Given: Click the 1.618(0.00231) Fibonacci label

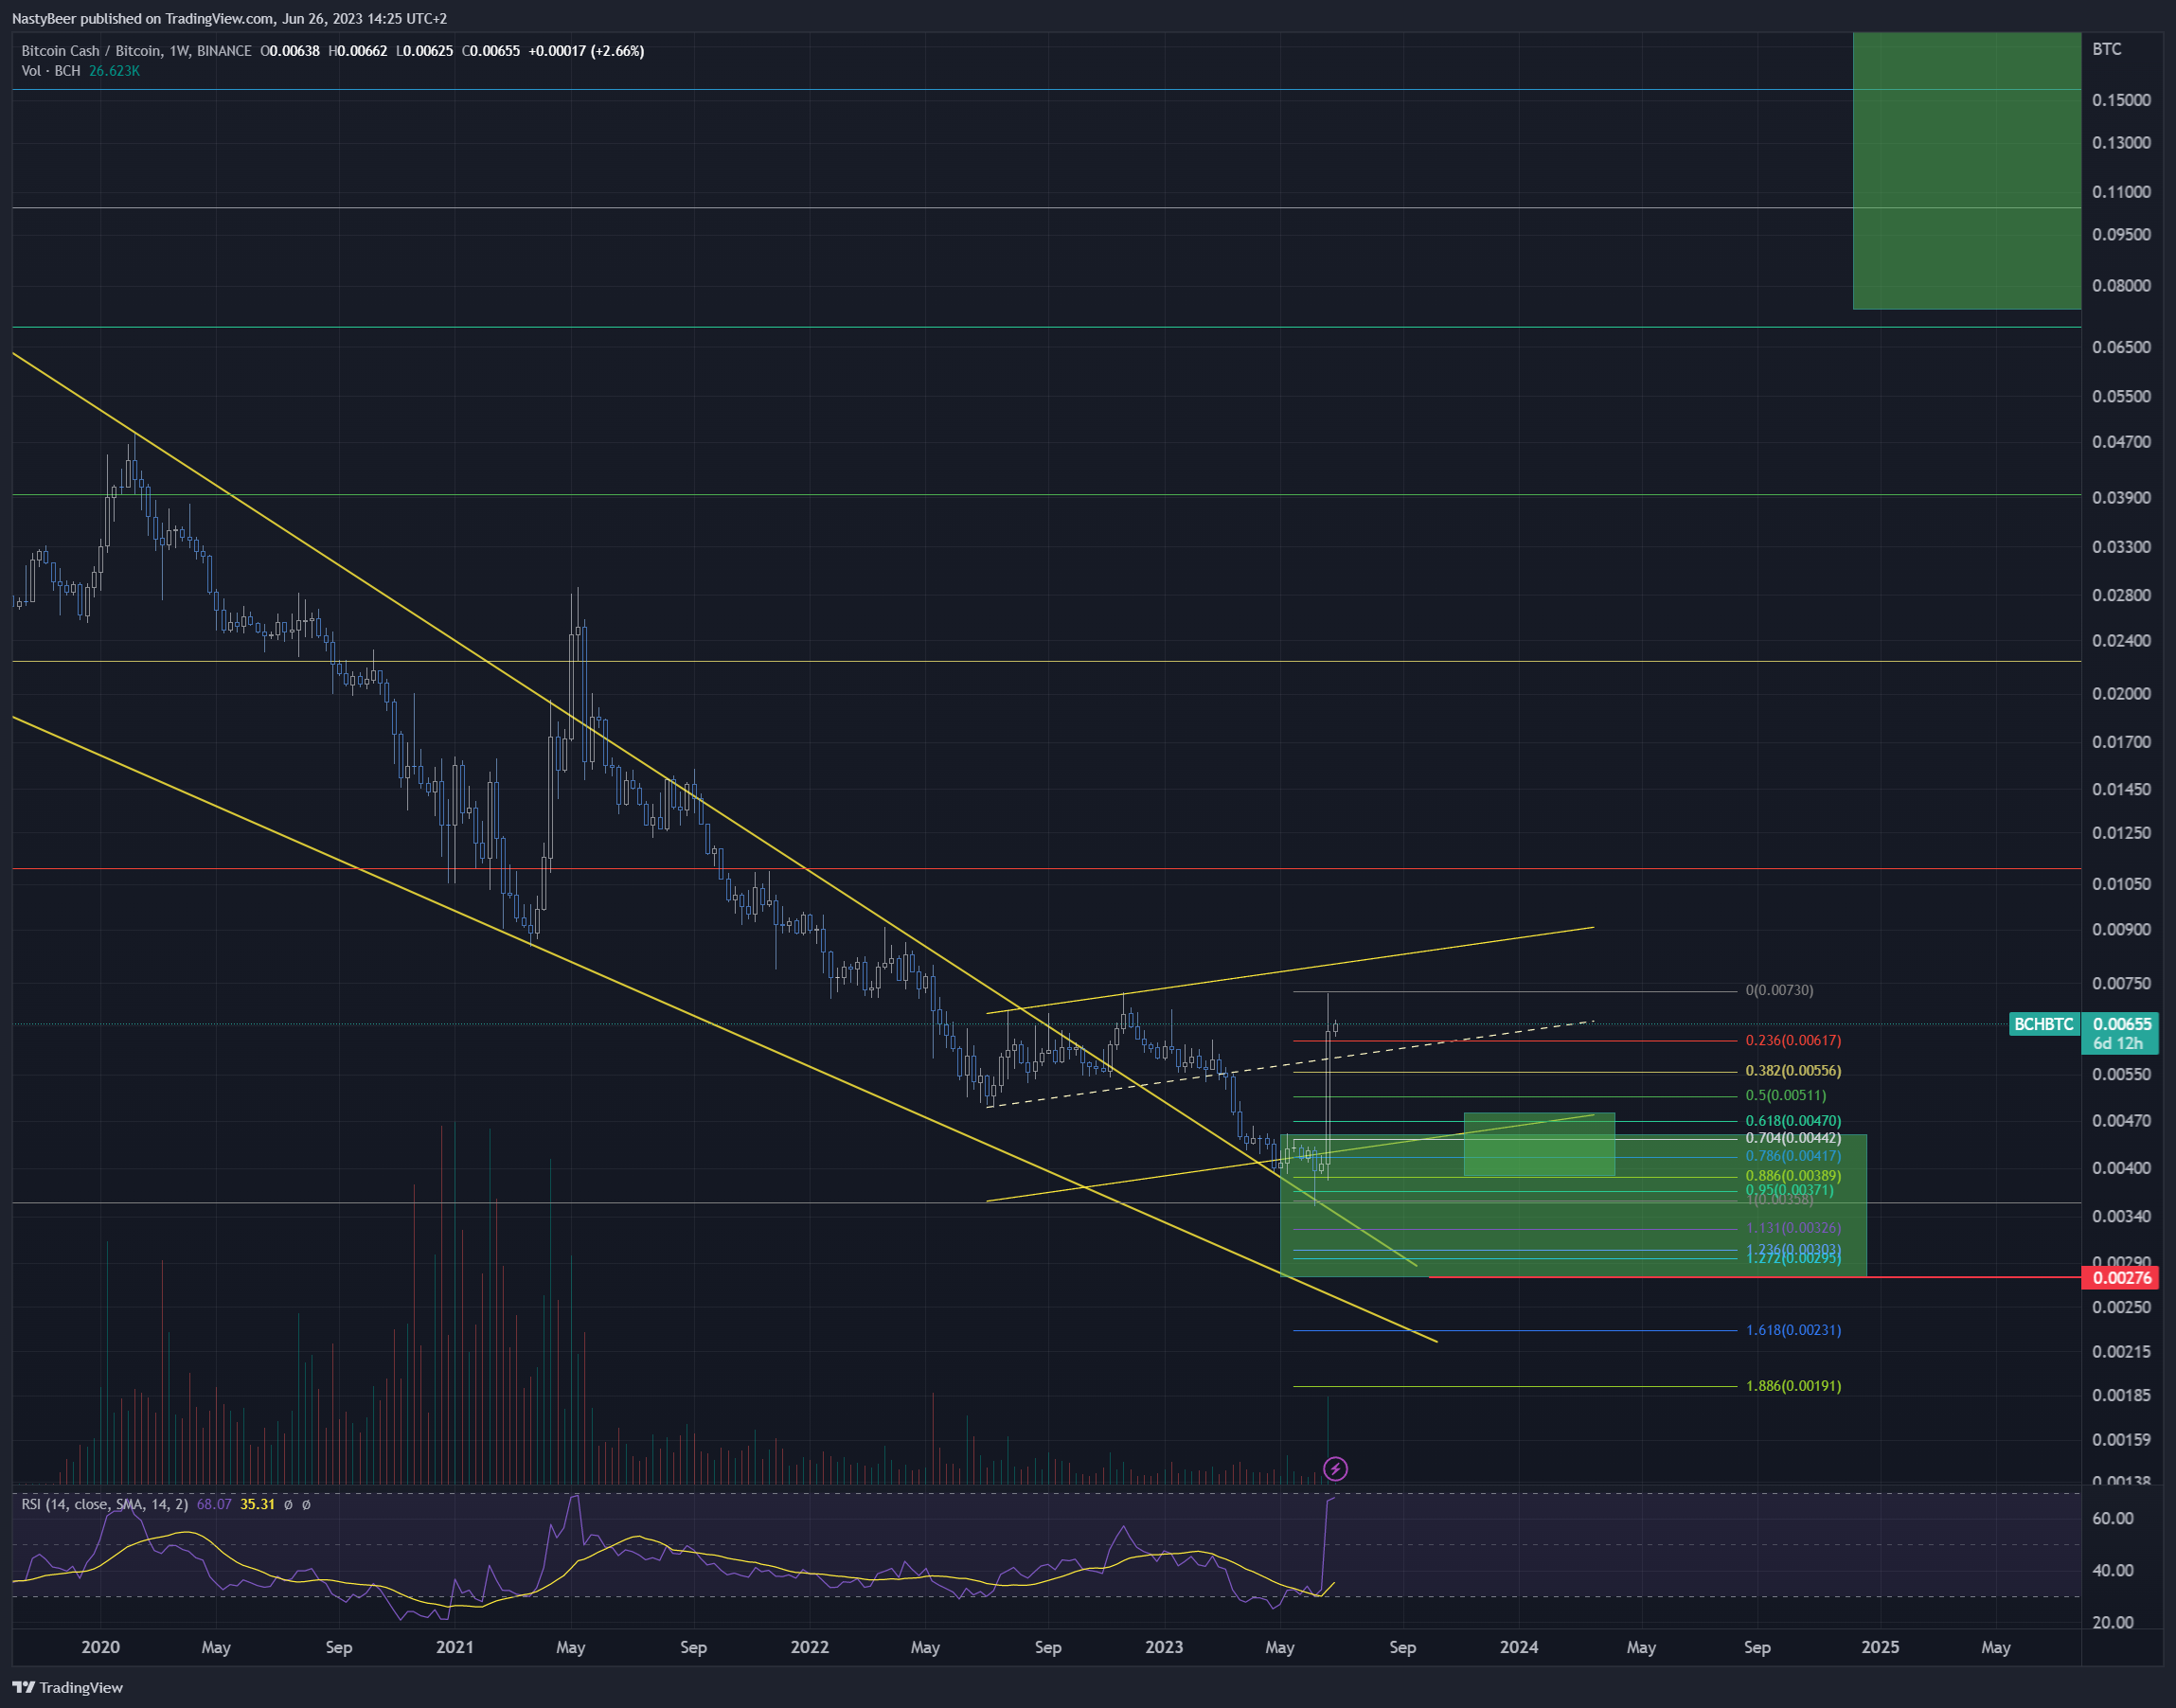Looking at the screenshot, I should (1793, 1330).
